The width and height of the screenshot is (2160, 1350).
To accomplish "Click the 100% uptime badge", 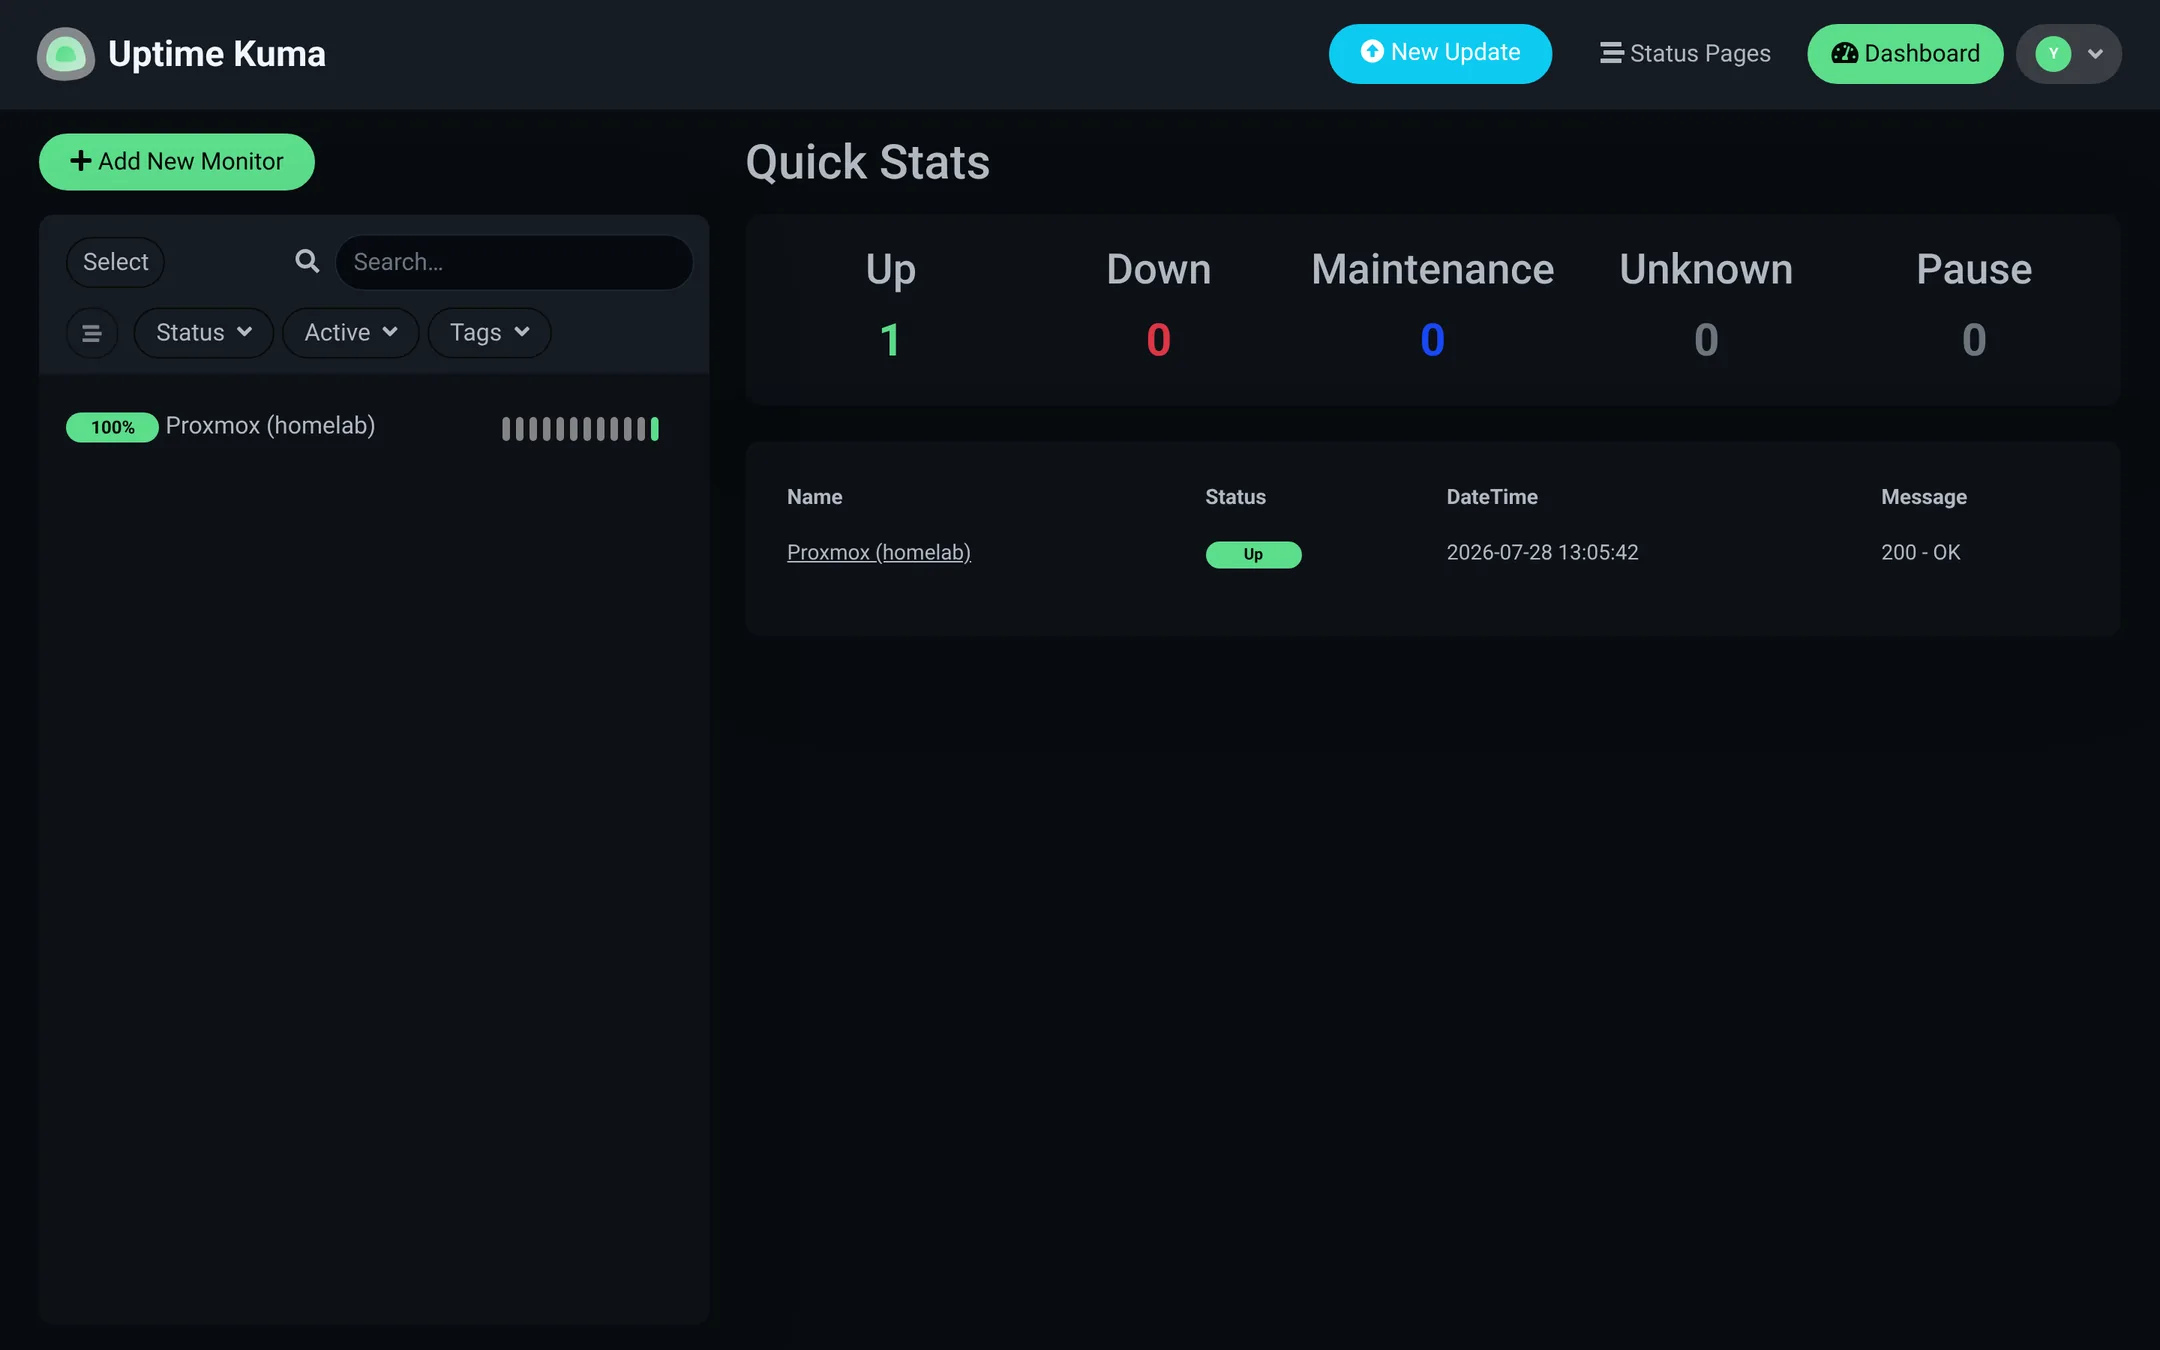I will click(112, 427).
